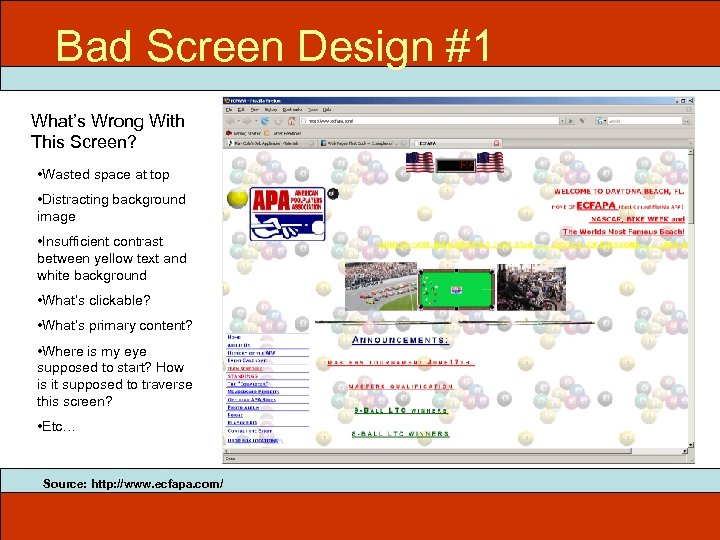
Task: Click The Worlds Most Famous Beach text
Action: 624,231
